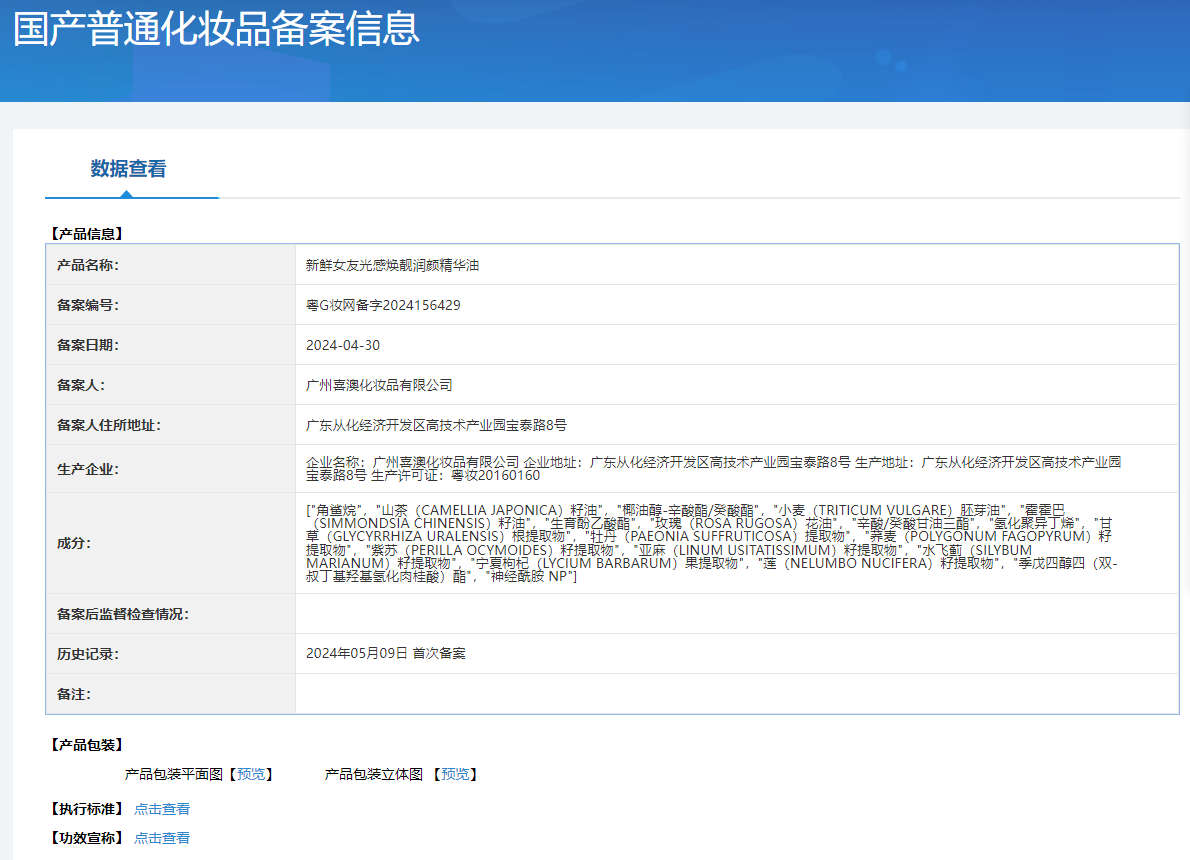This screenshot has height=860, width=1190.
Task: Click the 备案人 row label
Action: (81, 386)
